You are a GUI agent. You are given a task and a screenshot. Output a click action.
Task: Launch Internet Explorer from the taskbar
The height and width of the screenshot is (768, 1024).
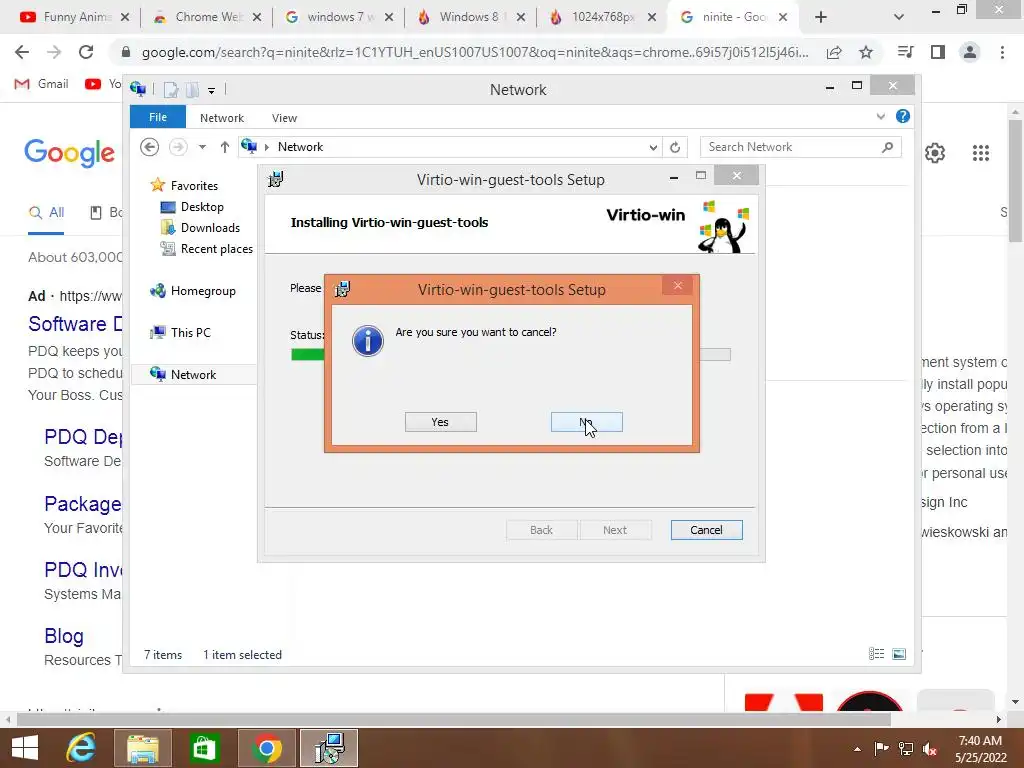(x=81, y=748)
